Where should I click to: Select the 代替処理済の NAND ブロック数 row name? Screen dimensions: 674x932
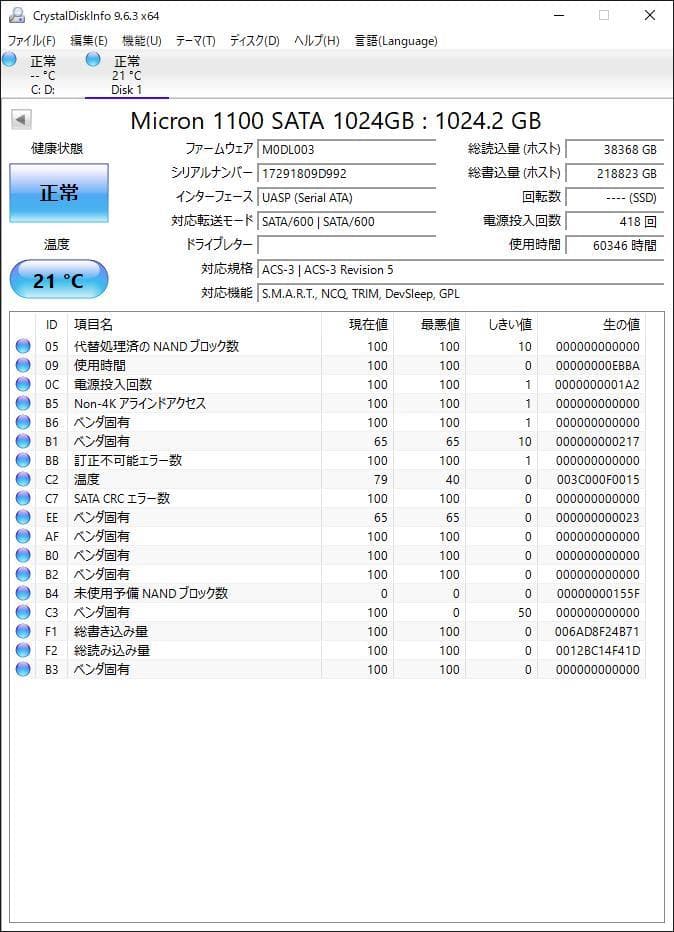pyautogui.click(x=156, y=346)
